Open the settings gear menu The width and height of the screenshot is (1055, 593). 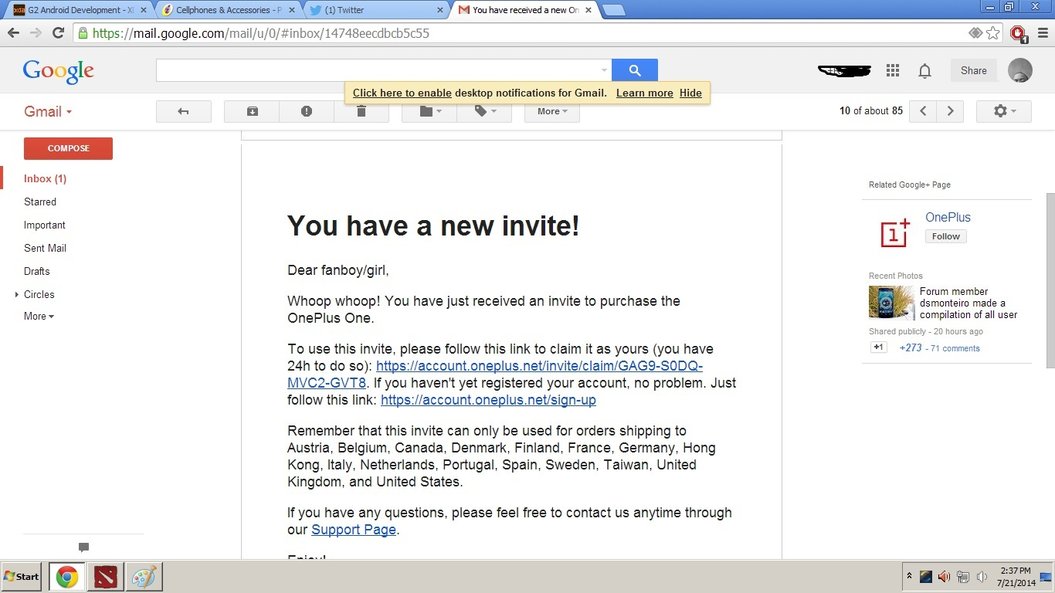pos(1004,111)
